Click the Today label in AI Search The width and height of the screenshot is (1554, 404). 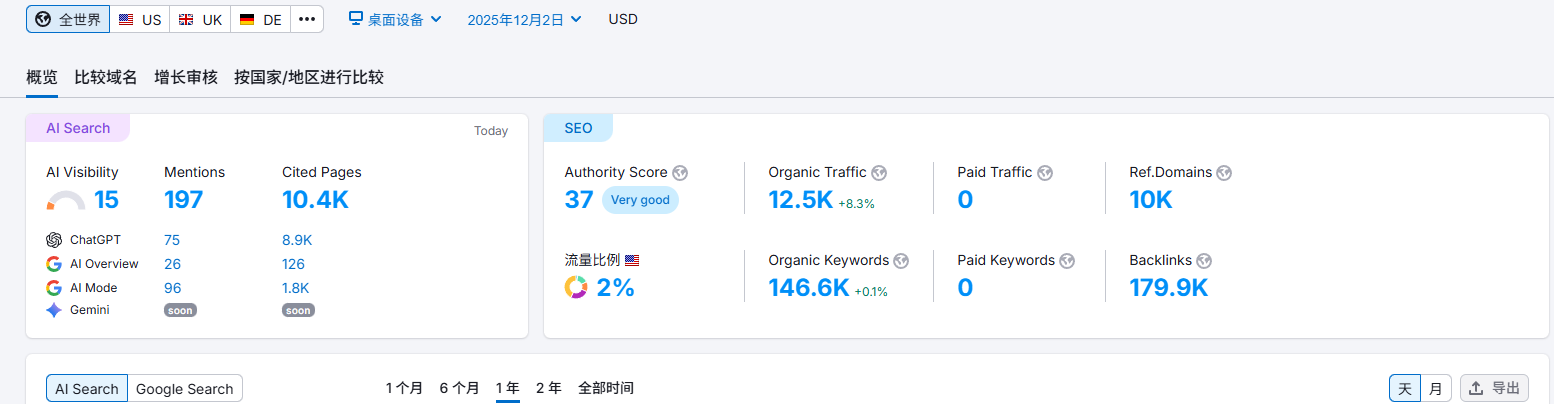[491, 131]
